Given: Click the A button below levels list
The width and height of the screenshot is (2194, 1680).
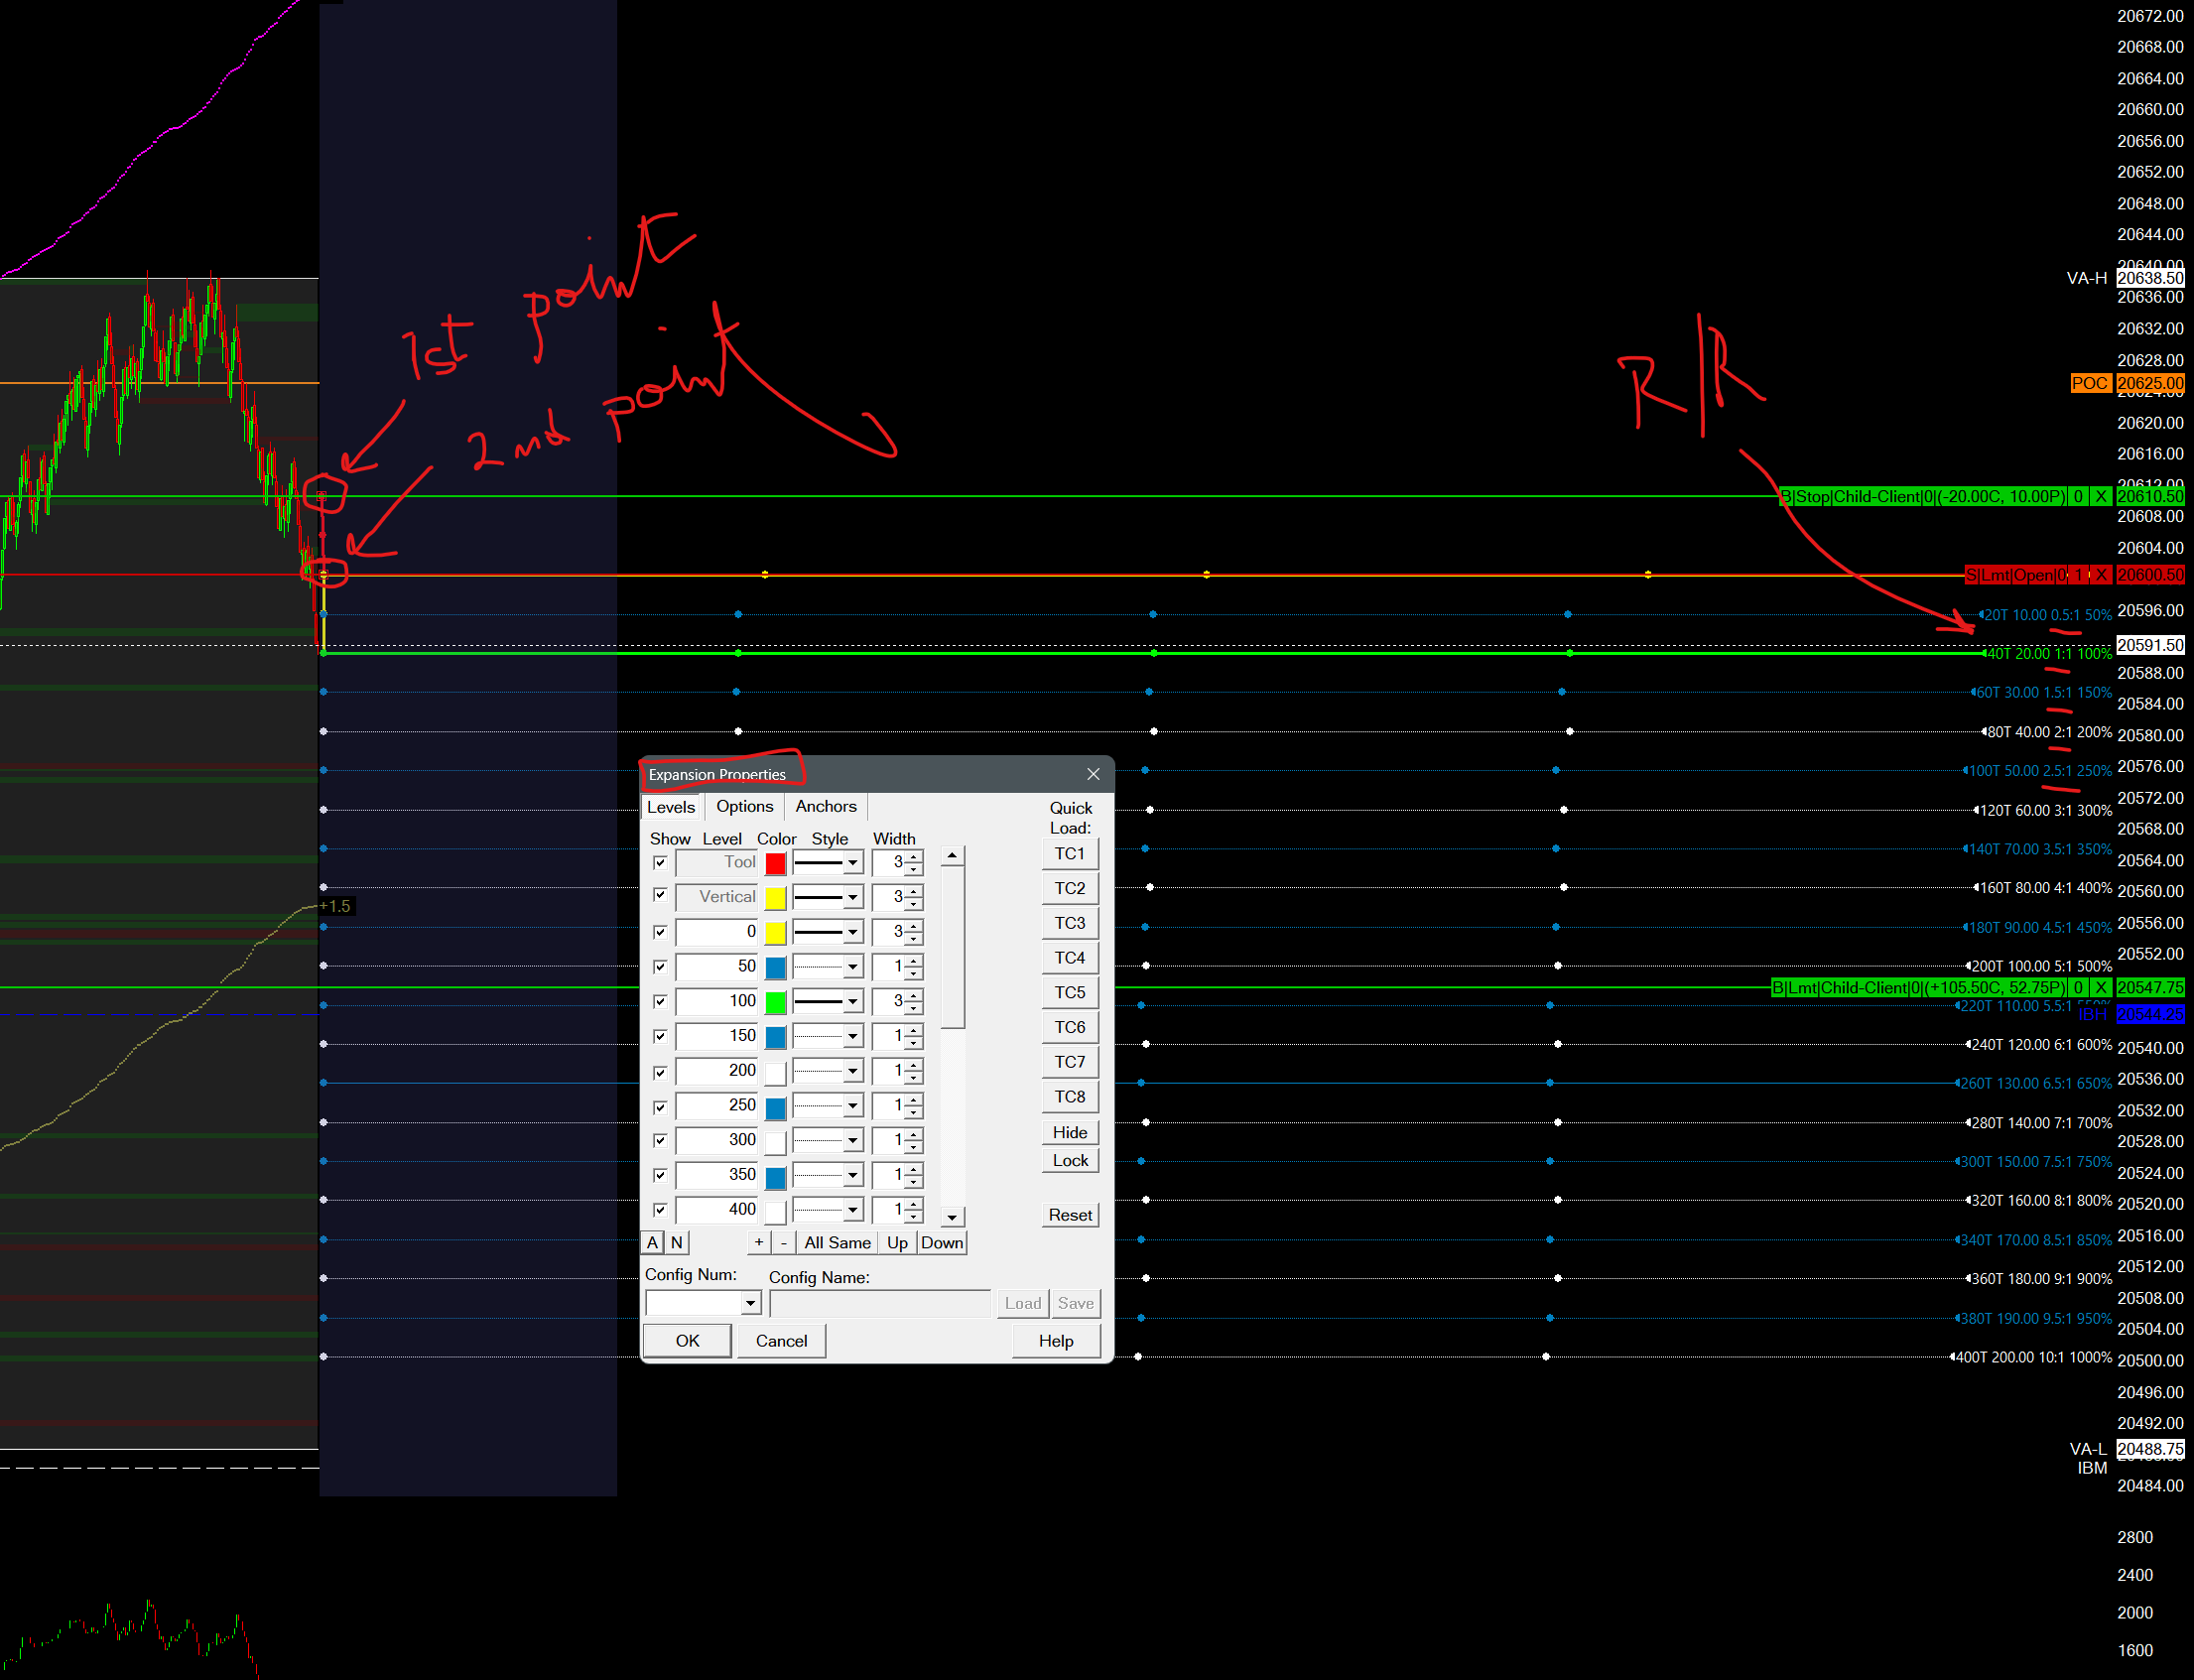Looking at the screenshot, I should tap(653, 1242).
